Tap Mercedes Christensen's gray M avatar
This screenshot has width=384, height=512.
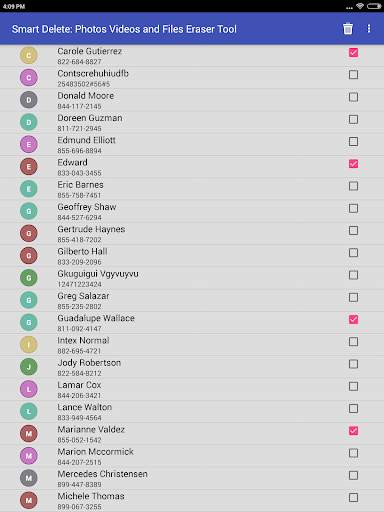(x=29, y=478)
